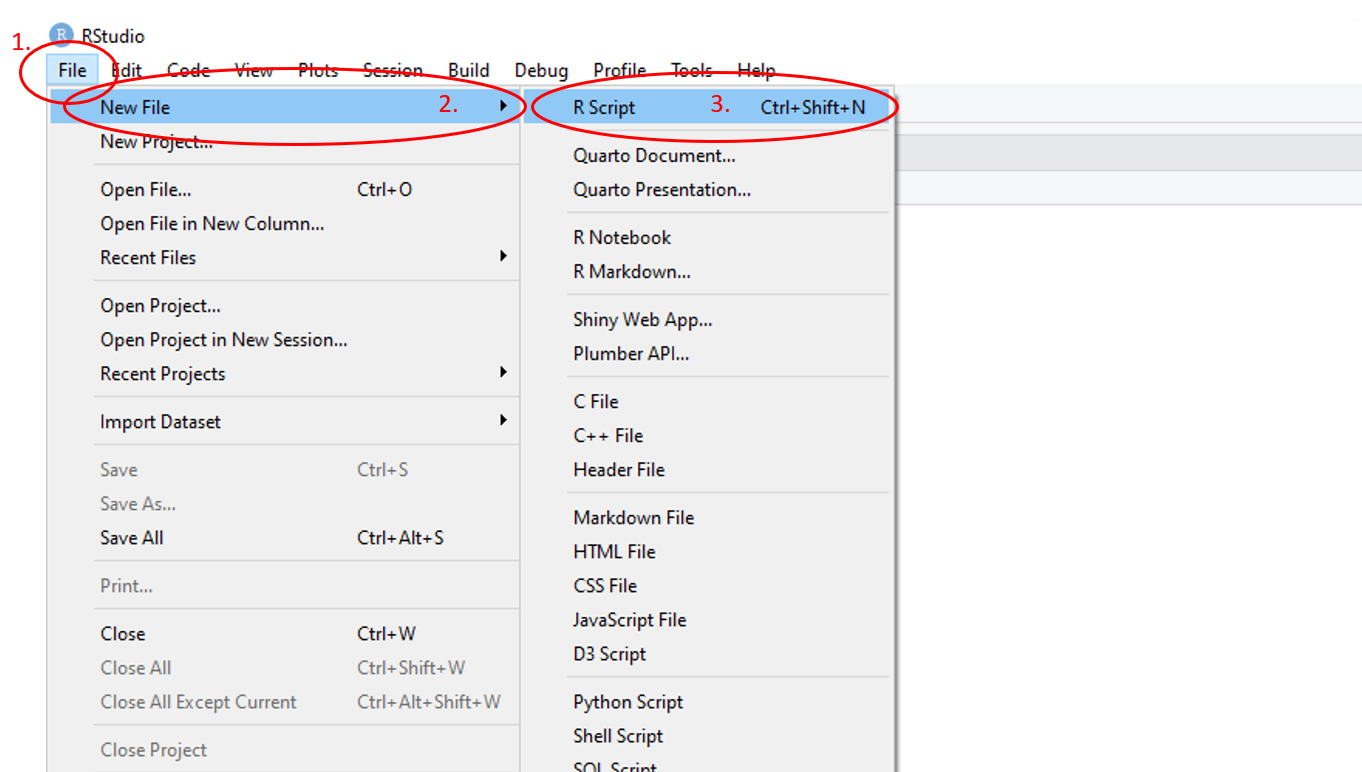Click the greyed Close All entry

[285, 667]
